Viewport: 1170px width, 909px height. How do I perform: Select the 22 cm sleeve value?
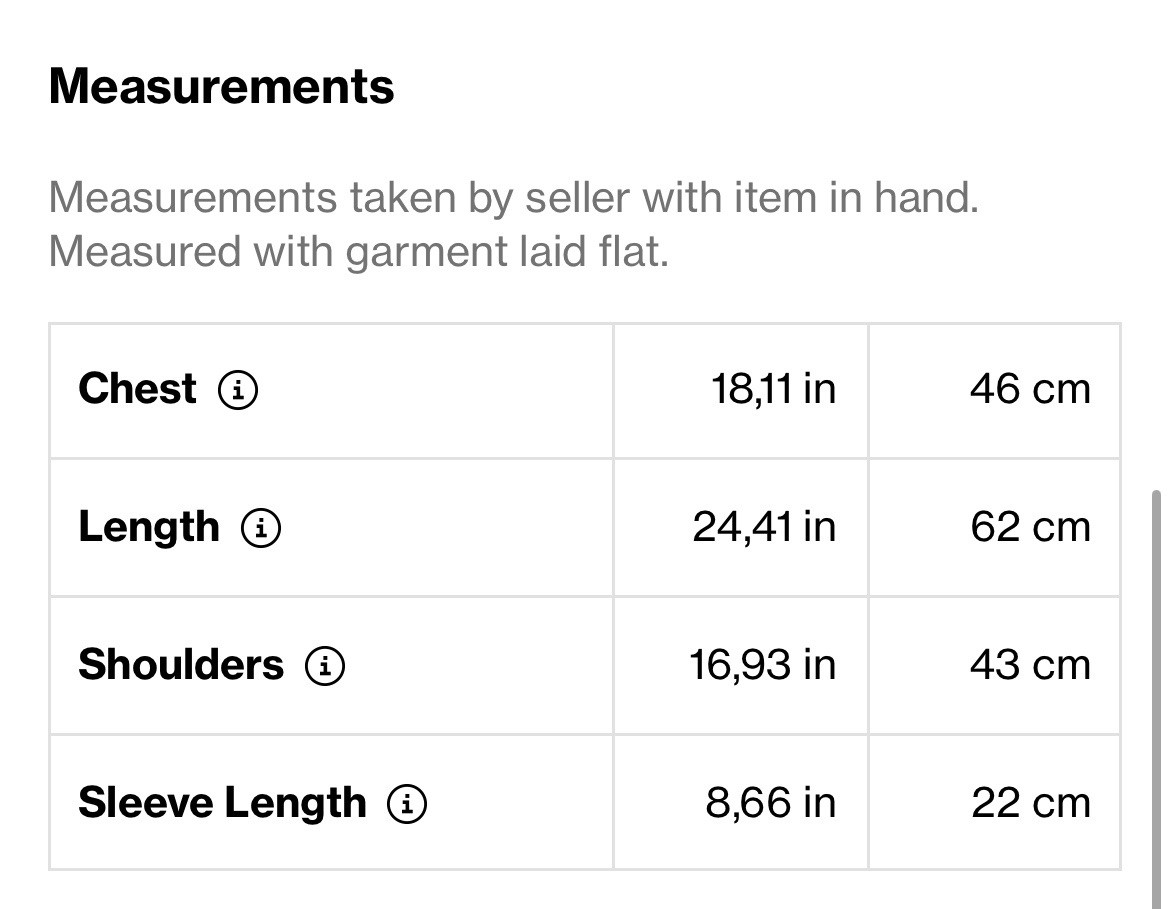(x=1030, y=803)
